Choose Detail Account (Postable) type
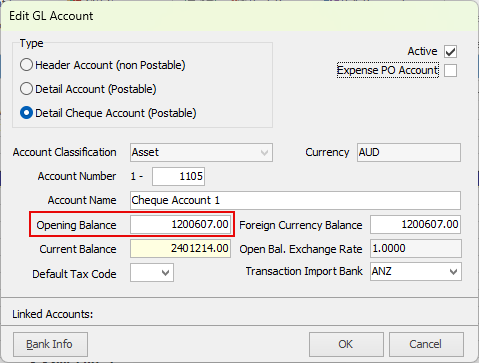Viewport: 479px width, 363px height. tap(26, 89)
